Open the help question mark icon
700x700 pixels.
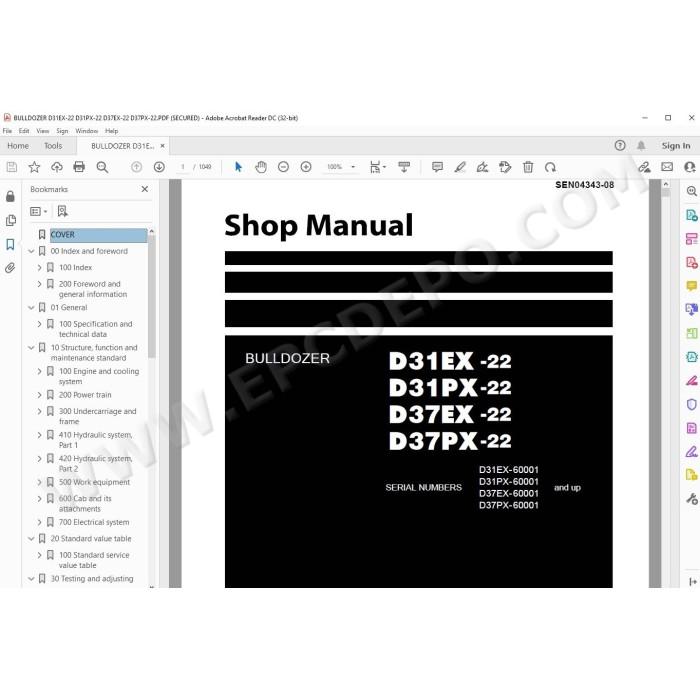click(620, 146)
